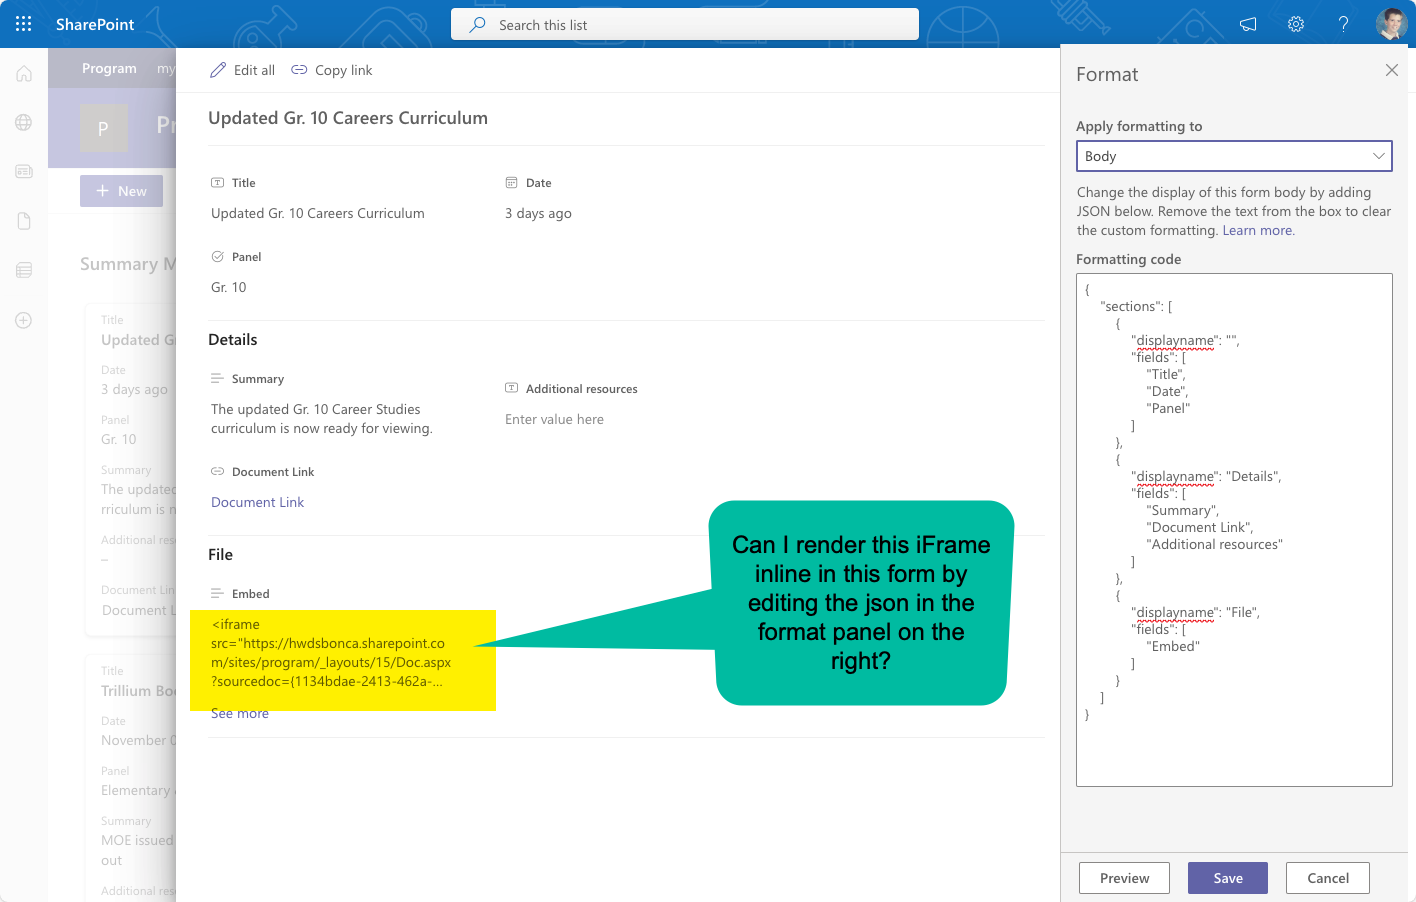Open the app launcher waffle menu
Screen dimensions: 1416x902
(23, 24)
